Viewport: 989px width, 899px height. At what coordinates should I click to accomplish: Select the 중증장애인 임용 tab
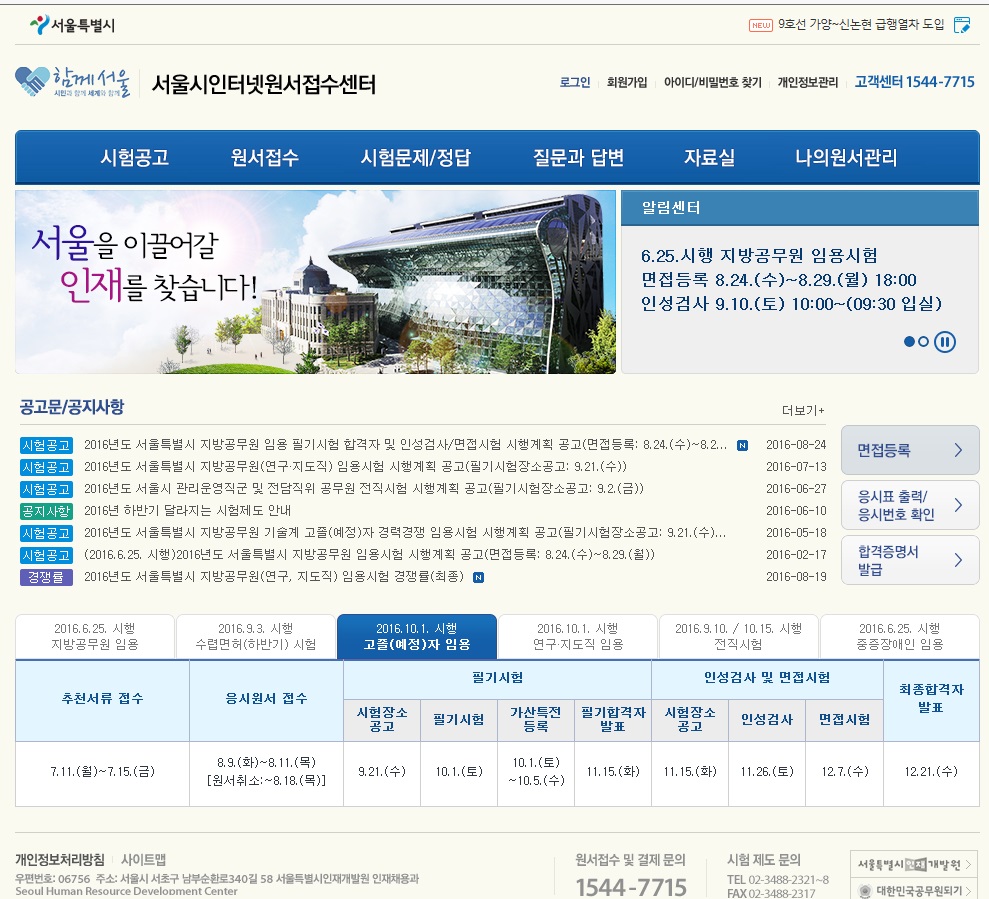(x=899, y=637)
